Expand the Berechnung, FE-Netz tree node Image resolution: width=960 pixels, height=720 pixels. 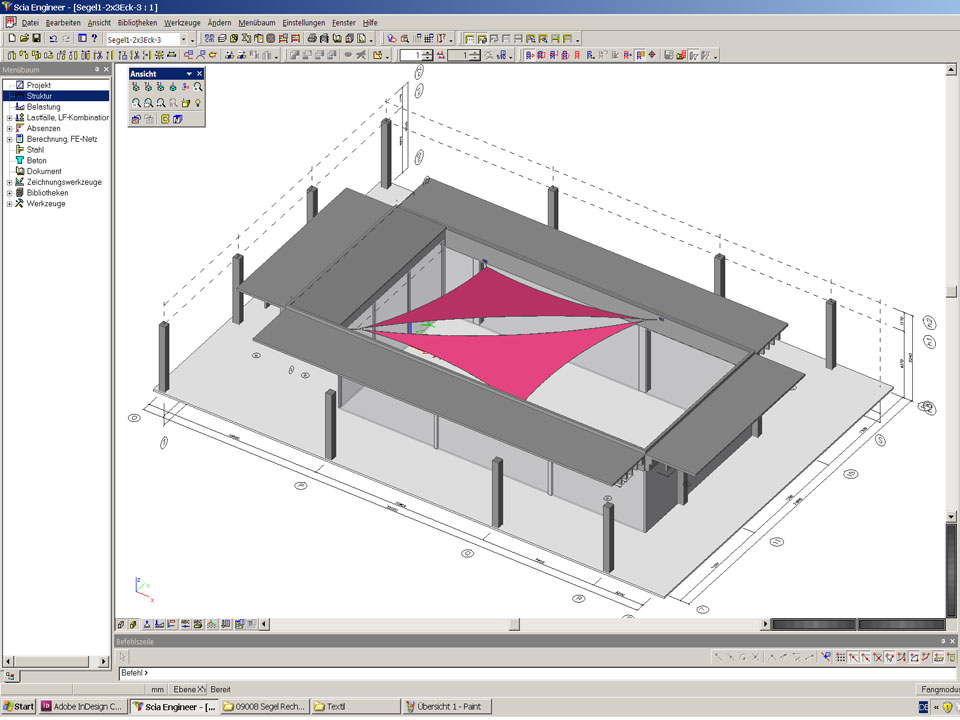tap(9, 139)
